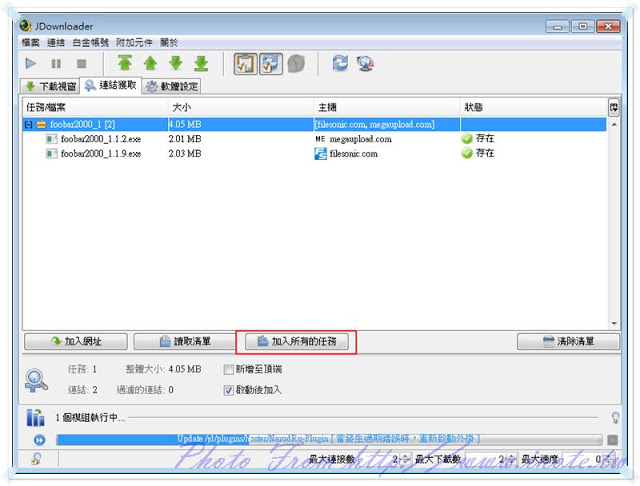Open the 附加元件 menu

click(x=134, y=42)
